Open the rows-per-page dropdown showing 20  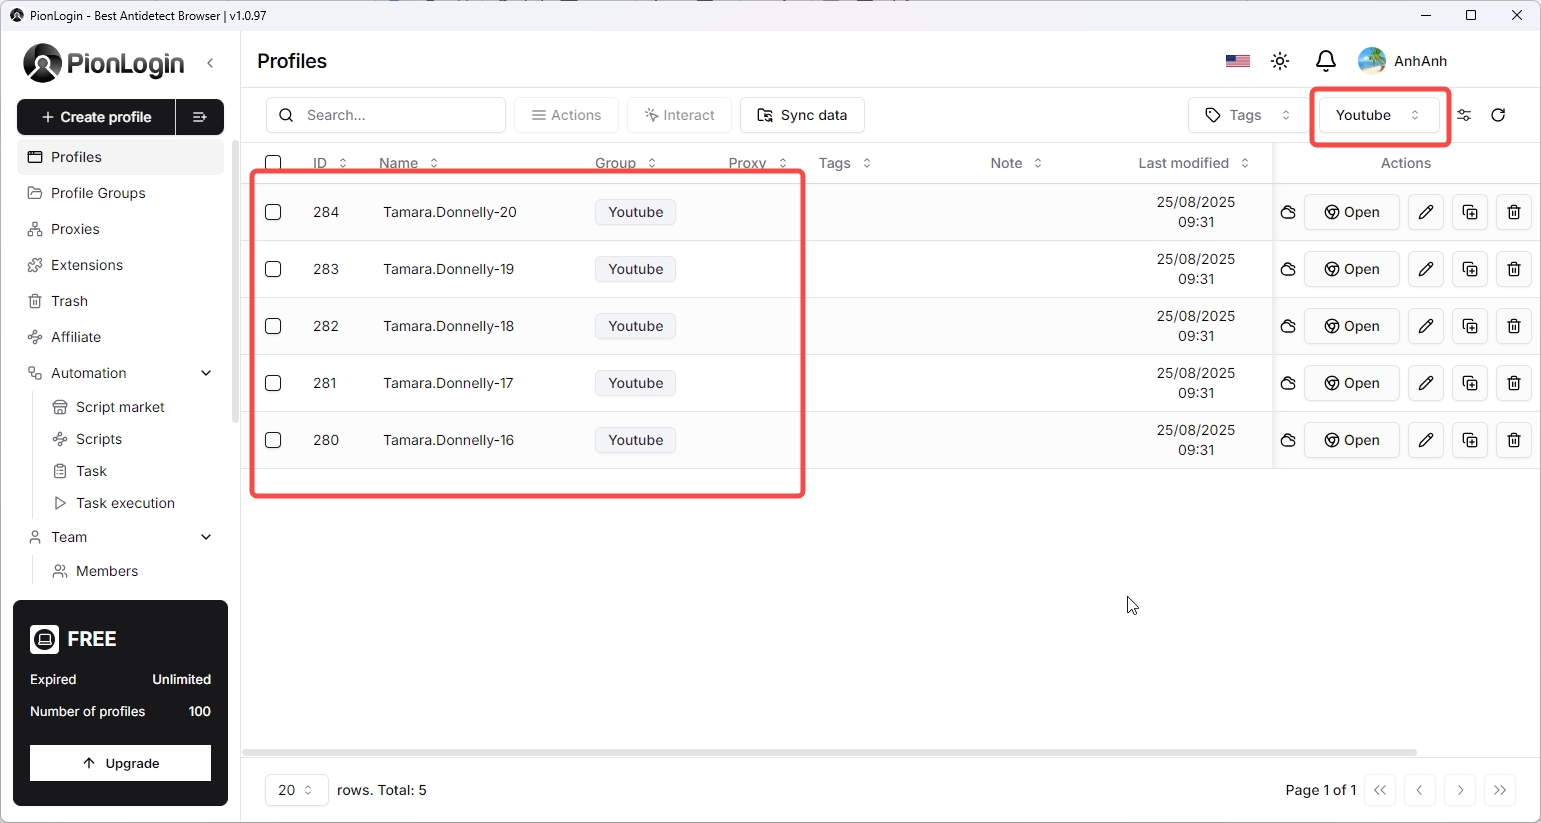point(296,790)
